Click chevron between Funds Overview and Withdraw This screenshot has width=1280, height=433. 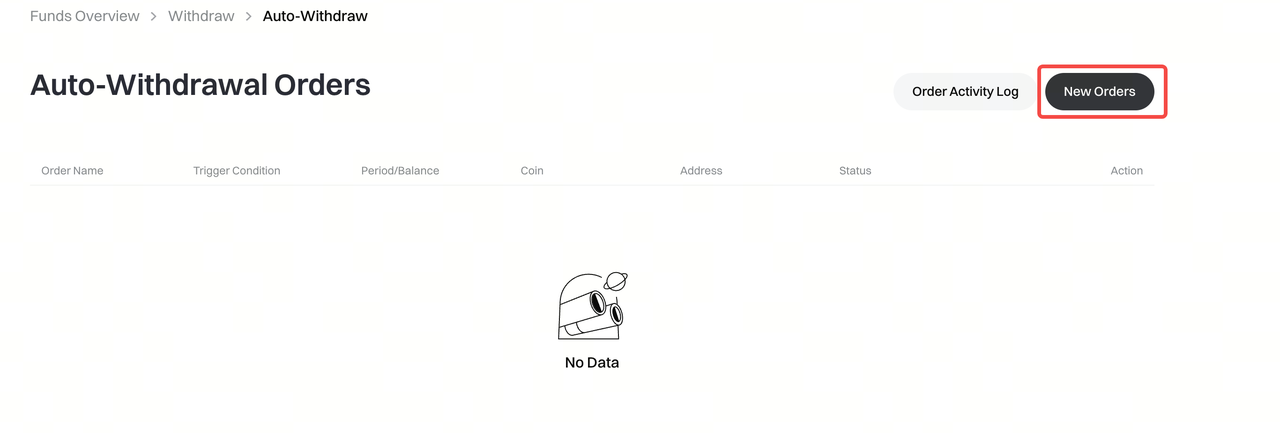[x=154, y=17]
